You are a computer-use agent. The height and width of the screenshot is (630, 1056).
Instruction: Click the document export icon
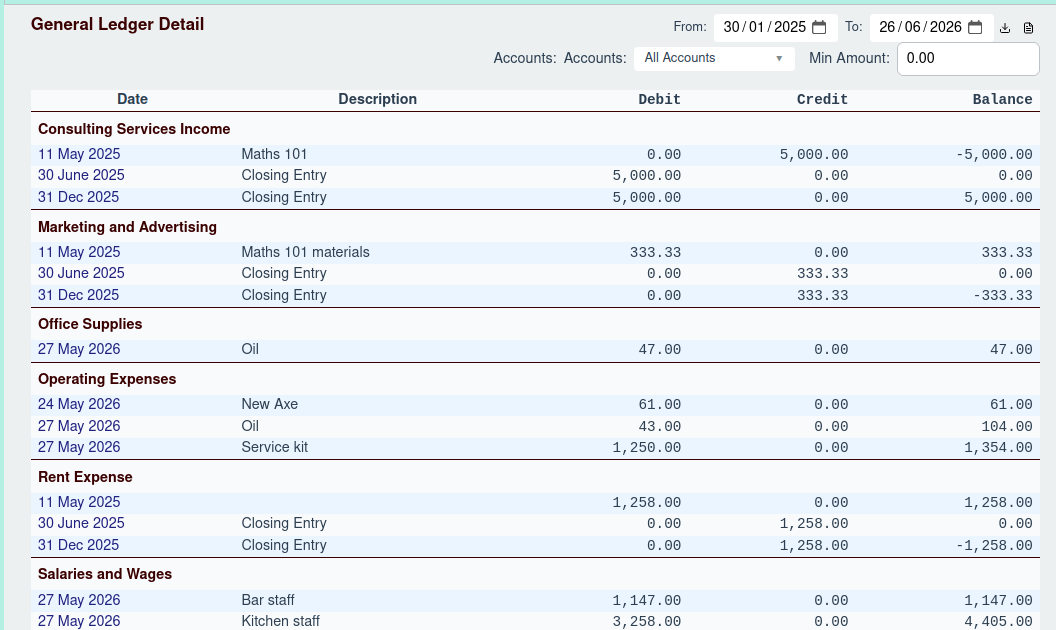pyautogui.click(x=1028, y=28)
